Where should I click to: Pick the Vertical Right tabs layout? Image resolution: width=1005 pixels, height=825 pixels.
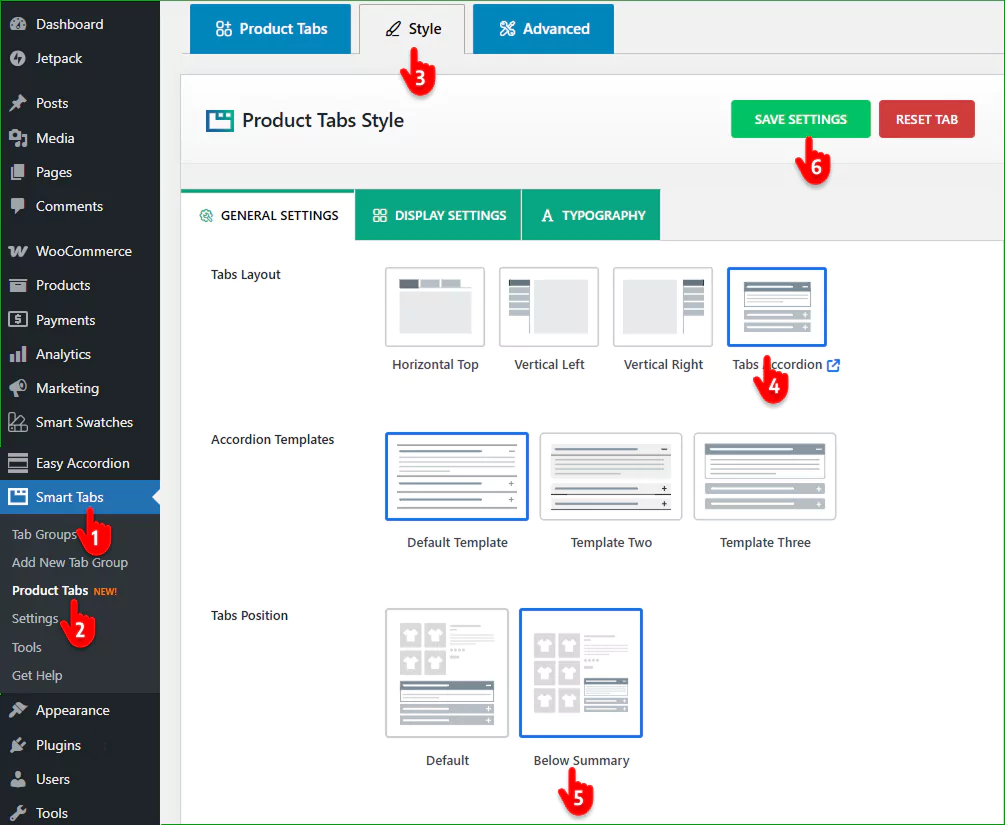[663, 306]
